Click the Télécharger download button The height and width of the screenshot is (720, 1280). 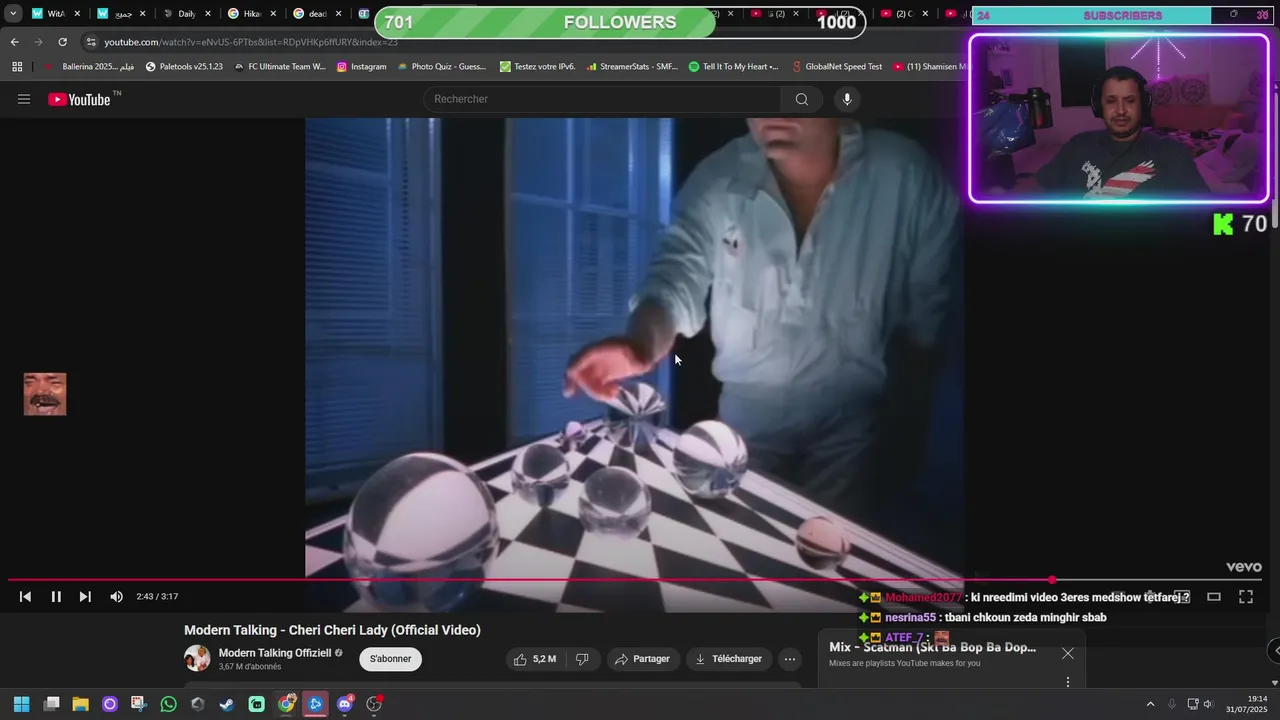pos(729,659)
